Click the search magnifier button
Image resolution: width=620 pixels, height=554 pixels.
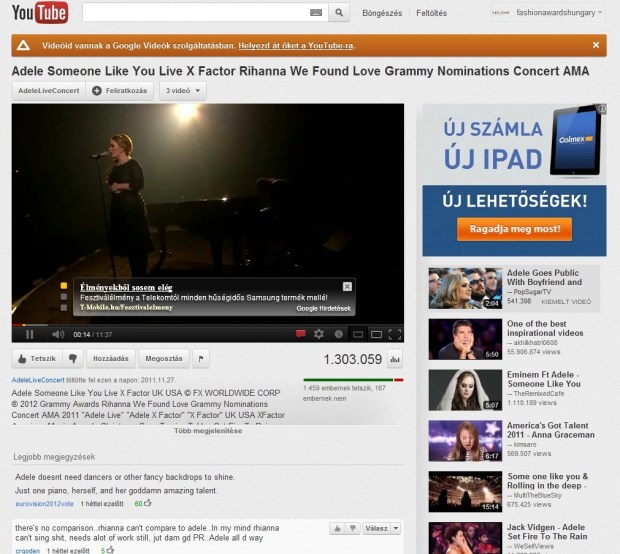point(339,13)
